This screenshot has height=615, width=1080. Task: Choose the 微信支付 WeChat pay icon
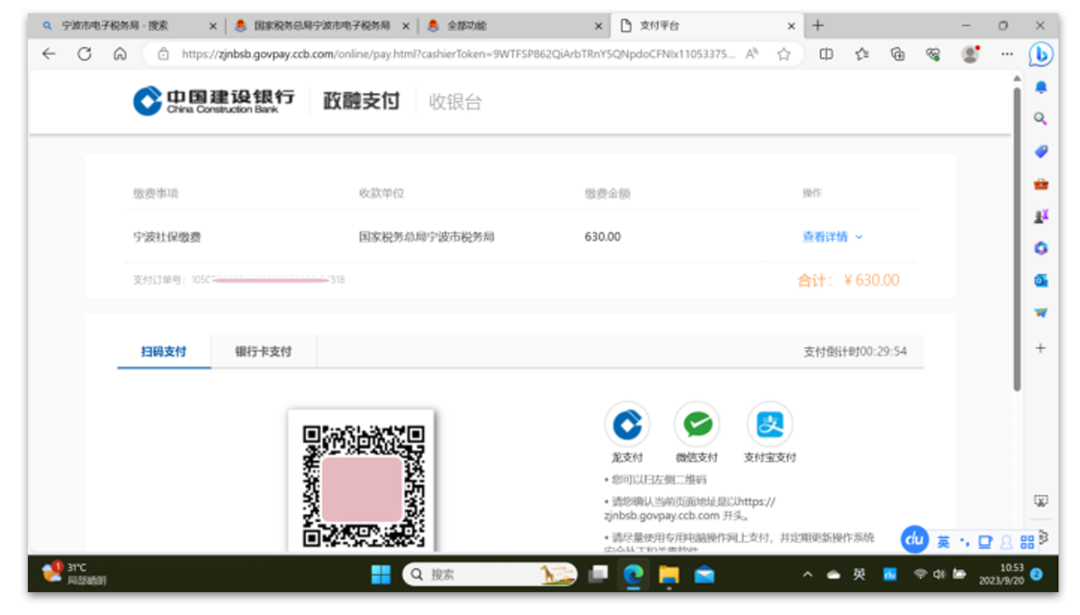[697, 425]
